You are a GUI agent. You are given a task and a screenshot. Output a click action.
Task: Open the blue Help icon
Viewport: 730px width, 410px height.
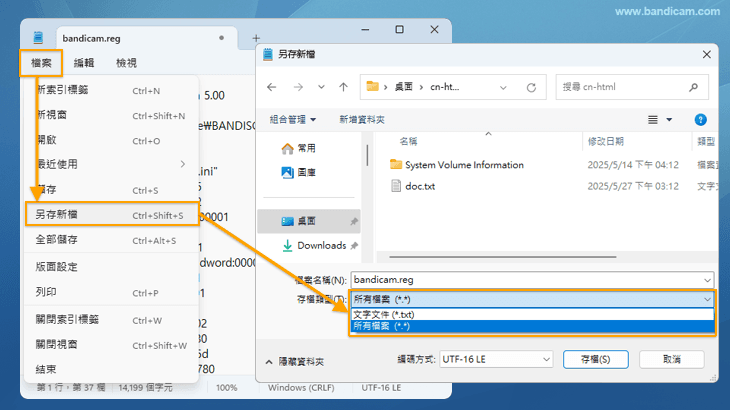tap(700, 120)
